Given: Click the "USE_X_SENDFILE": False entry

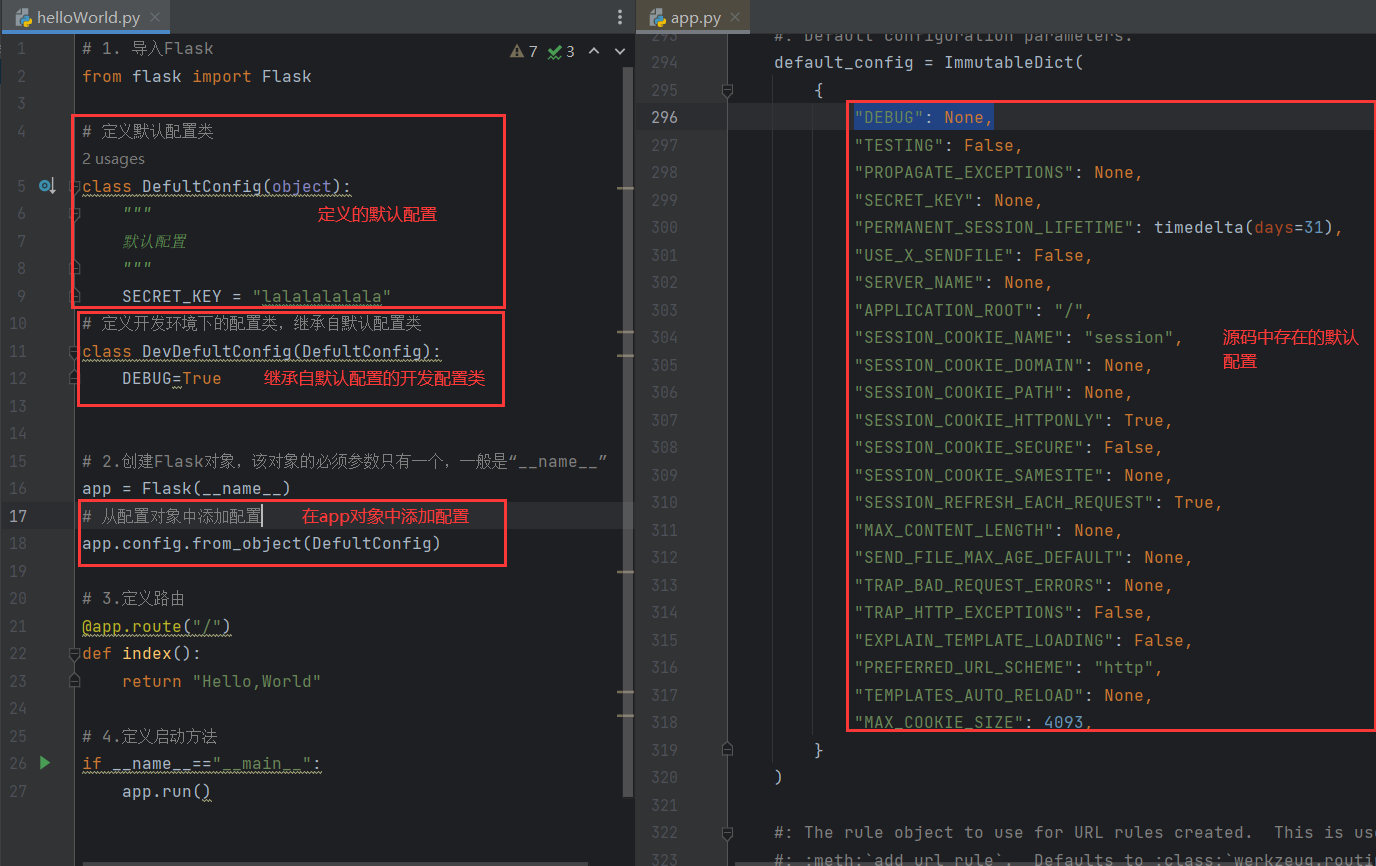Looking at the screenshot, I should 974,255.
